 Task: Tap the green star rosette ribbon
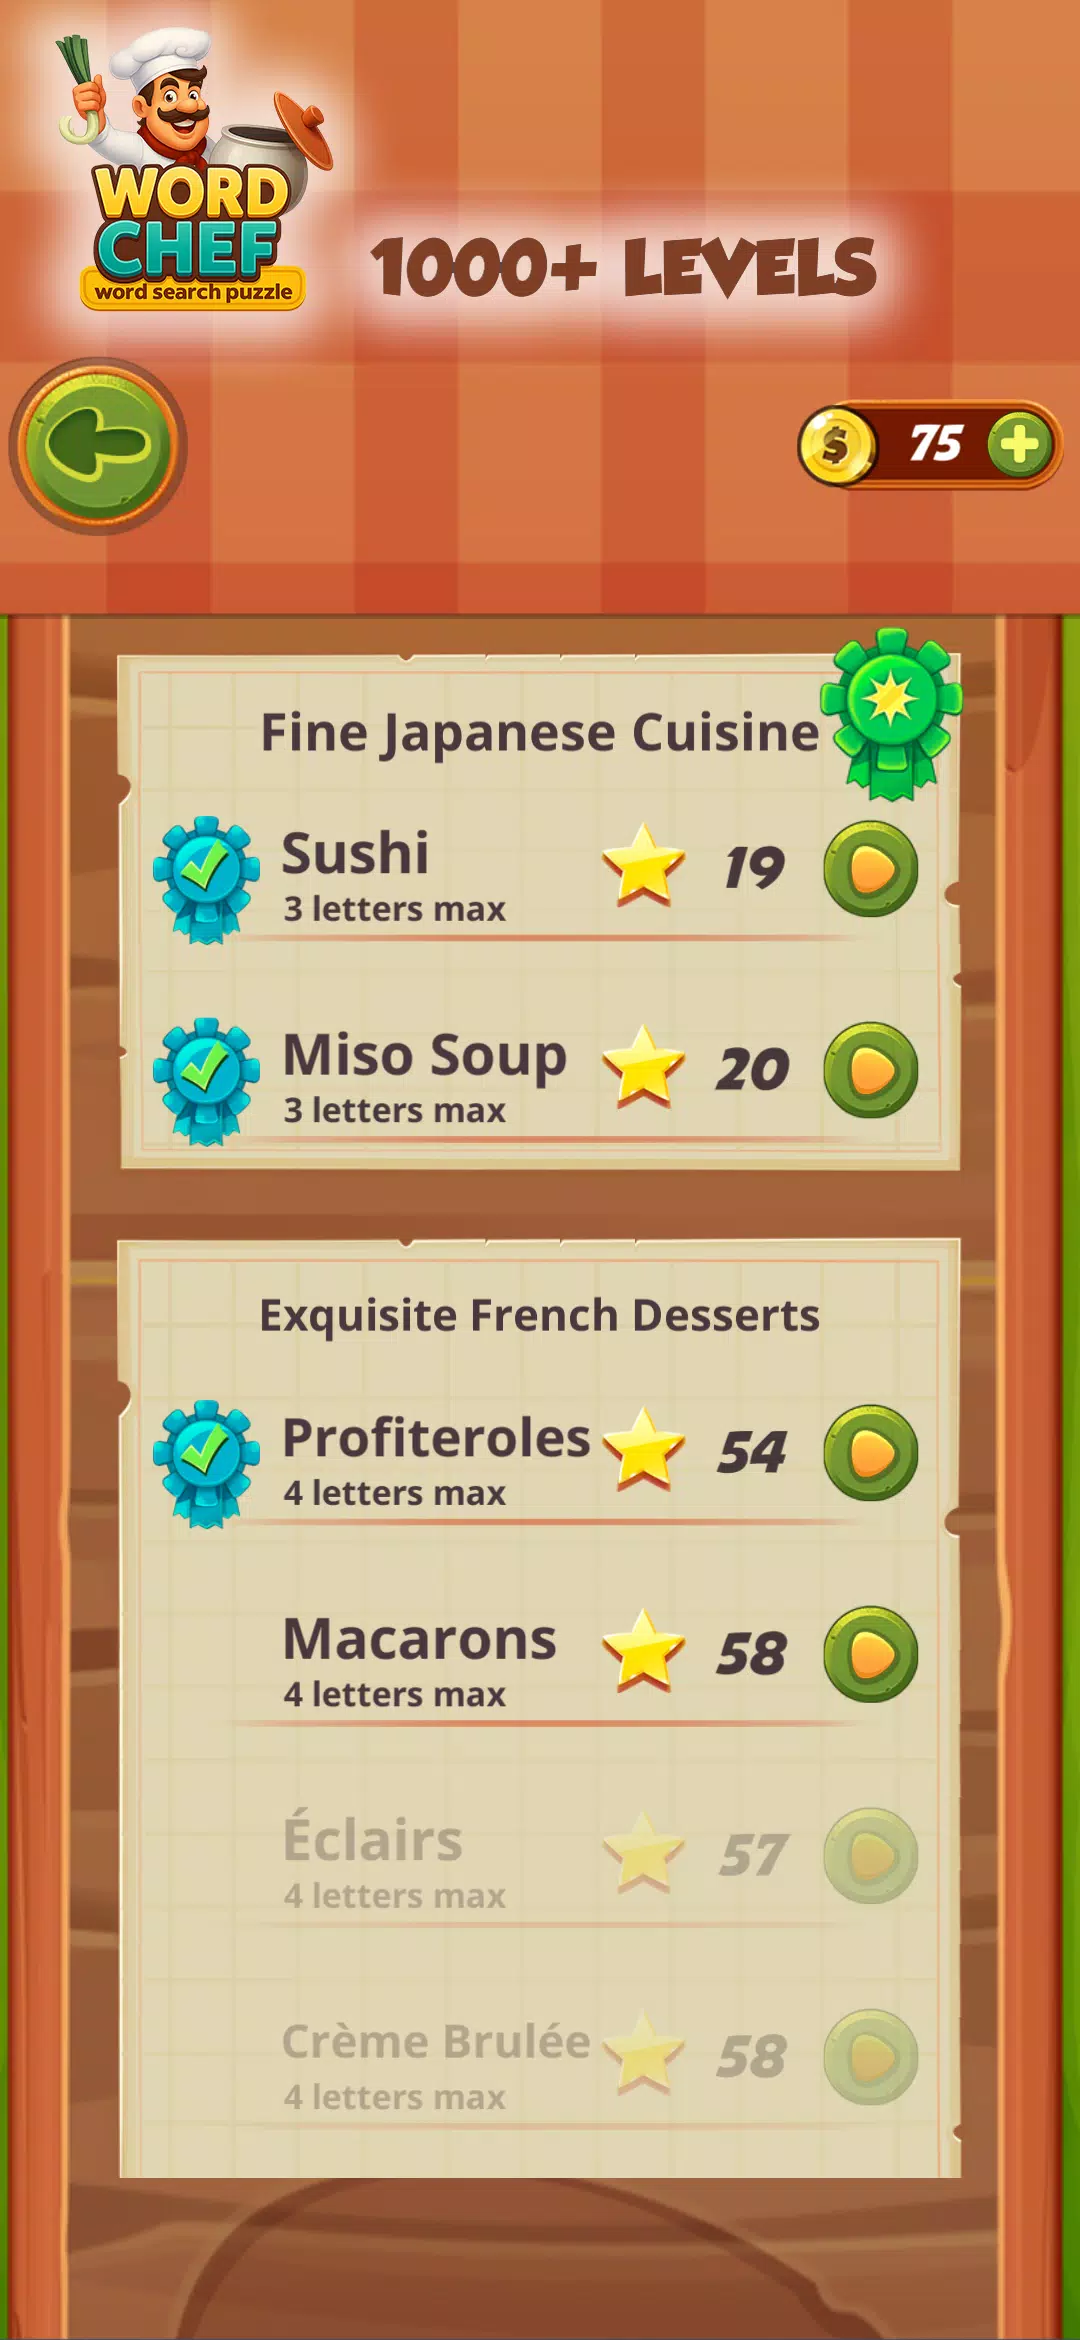click(891, 712)
